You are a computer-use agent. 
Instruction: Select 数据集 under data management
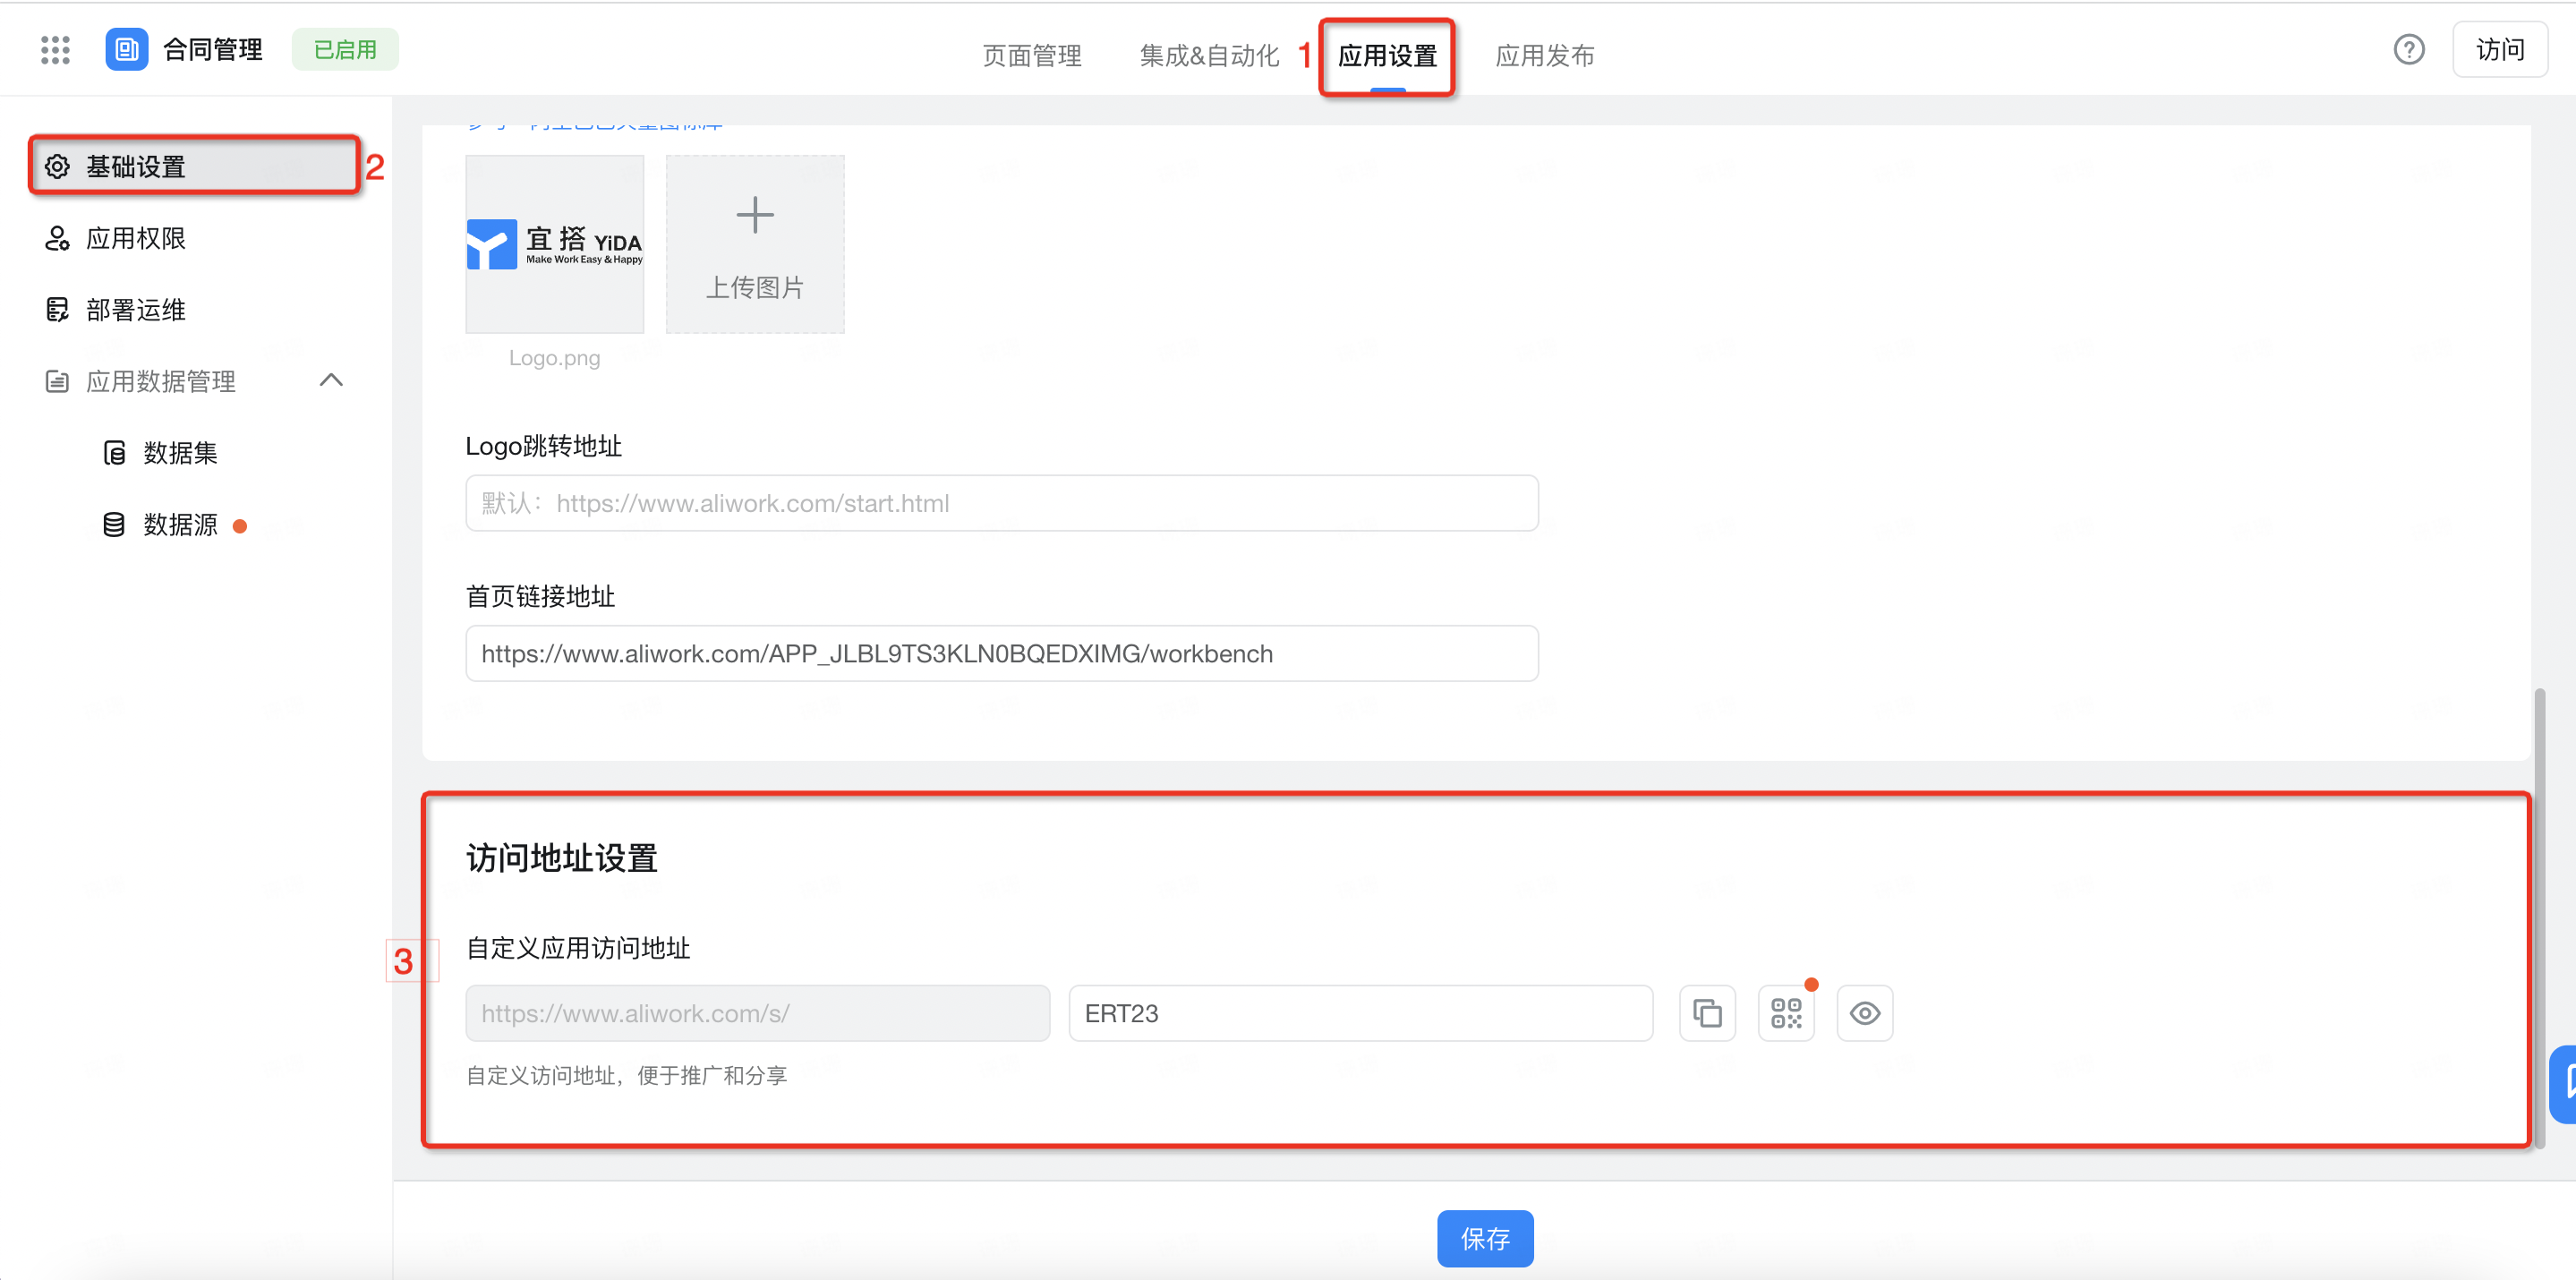(180, 453)
